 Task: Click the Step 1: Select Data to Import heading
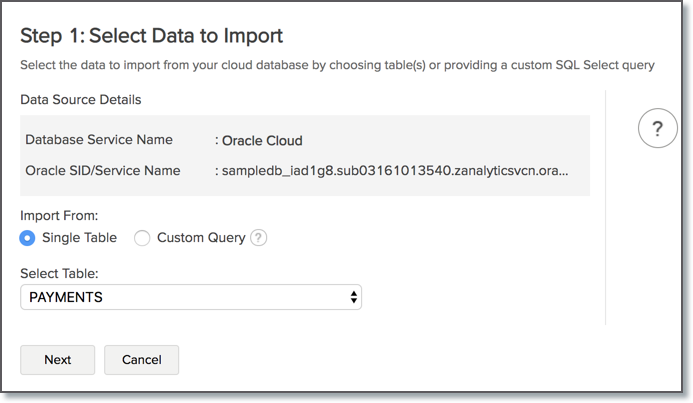(x=152, y=36)
